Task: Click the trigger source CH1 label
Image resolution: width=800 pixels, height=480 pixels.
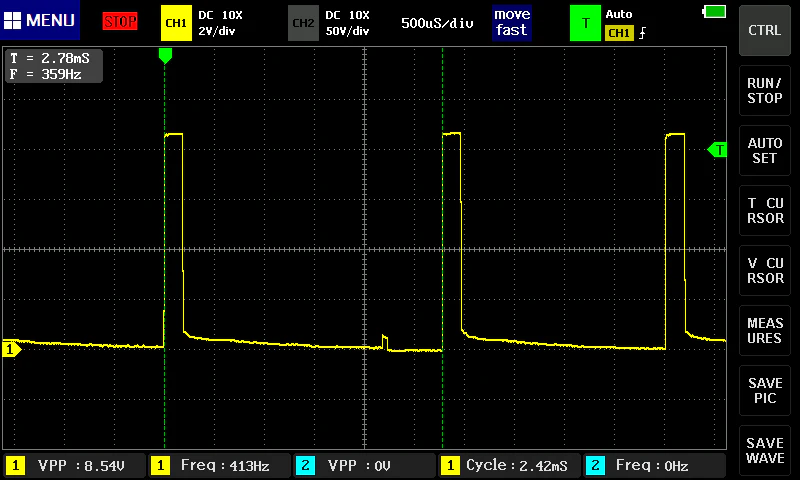Action: coord(619,33)
